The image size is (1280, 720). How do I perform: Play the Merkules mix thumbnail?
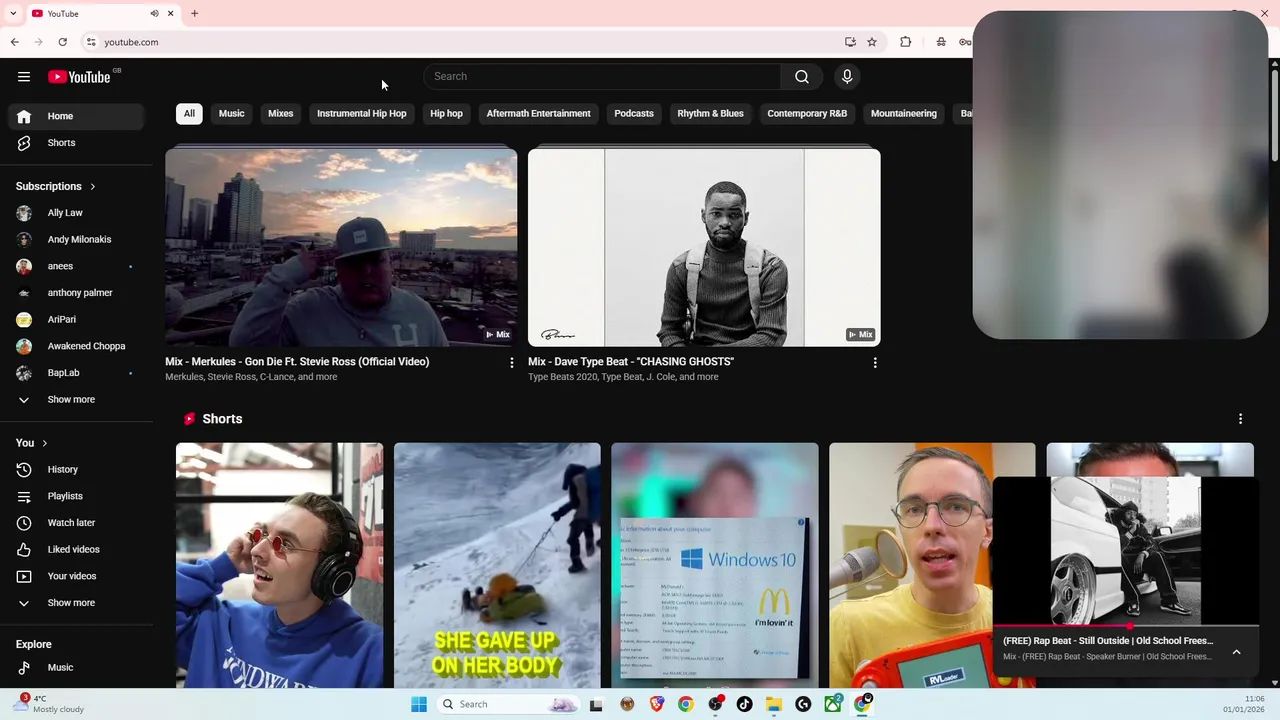341,247
